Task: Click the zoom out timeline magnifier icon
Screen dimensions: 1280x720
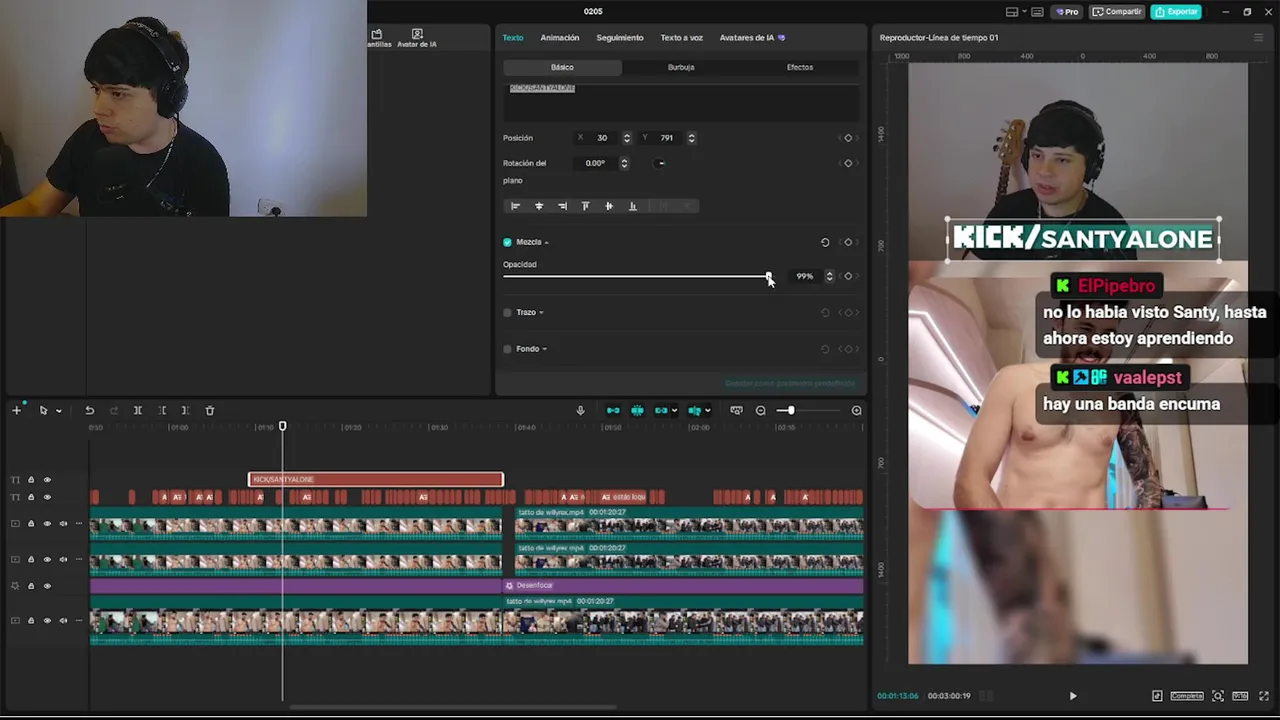Action: [761, 410]
